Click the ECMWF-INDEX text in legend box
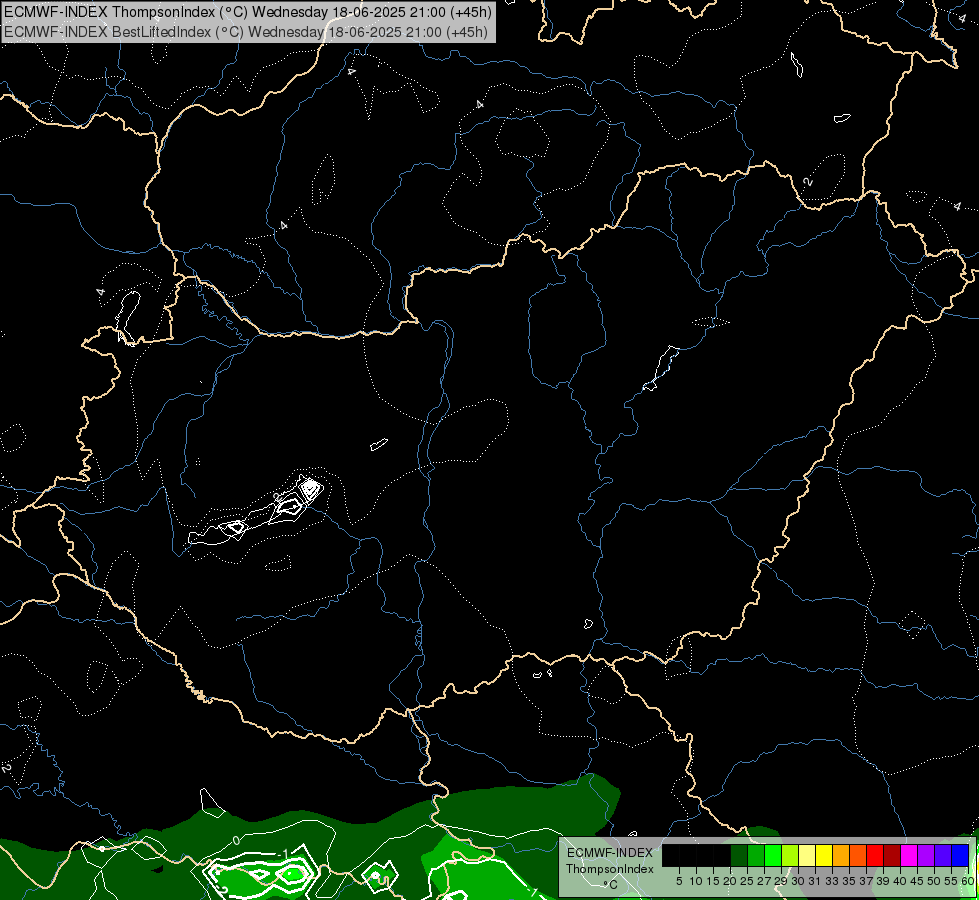The height and width of the screenshot is (900, 979). (x=609, y=853)
